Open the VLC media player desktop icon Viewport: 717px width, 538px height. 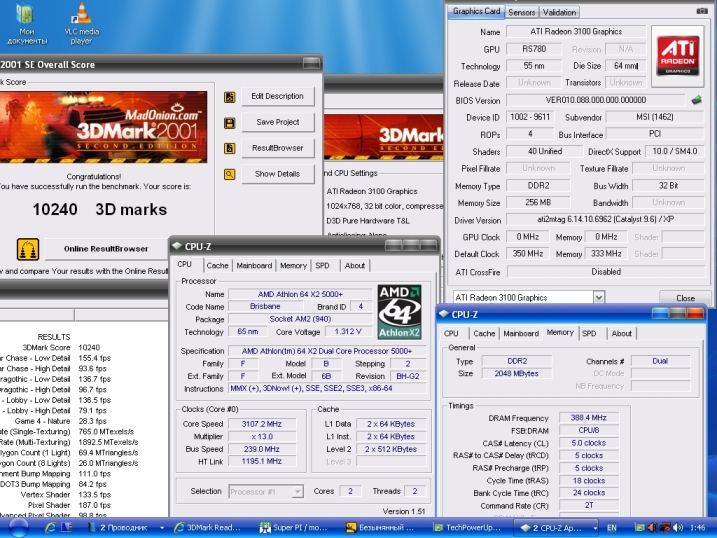coord(81,23)
